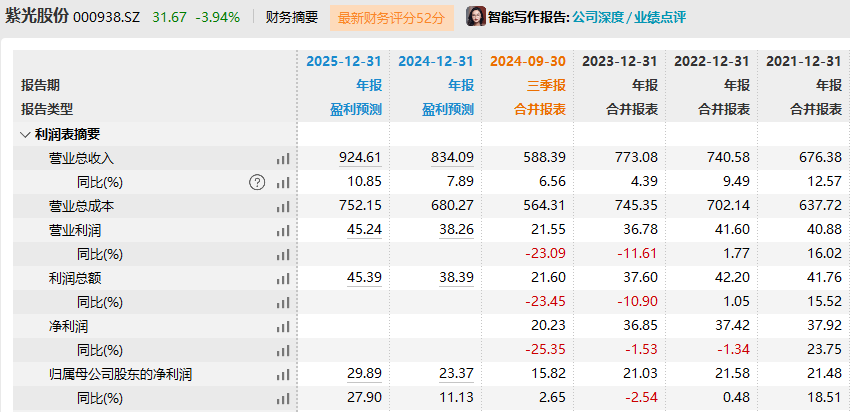
Task: Open the 财务摘要 tab
Action: coord(292,17)
